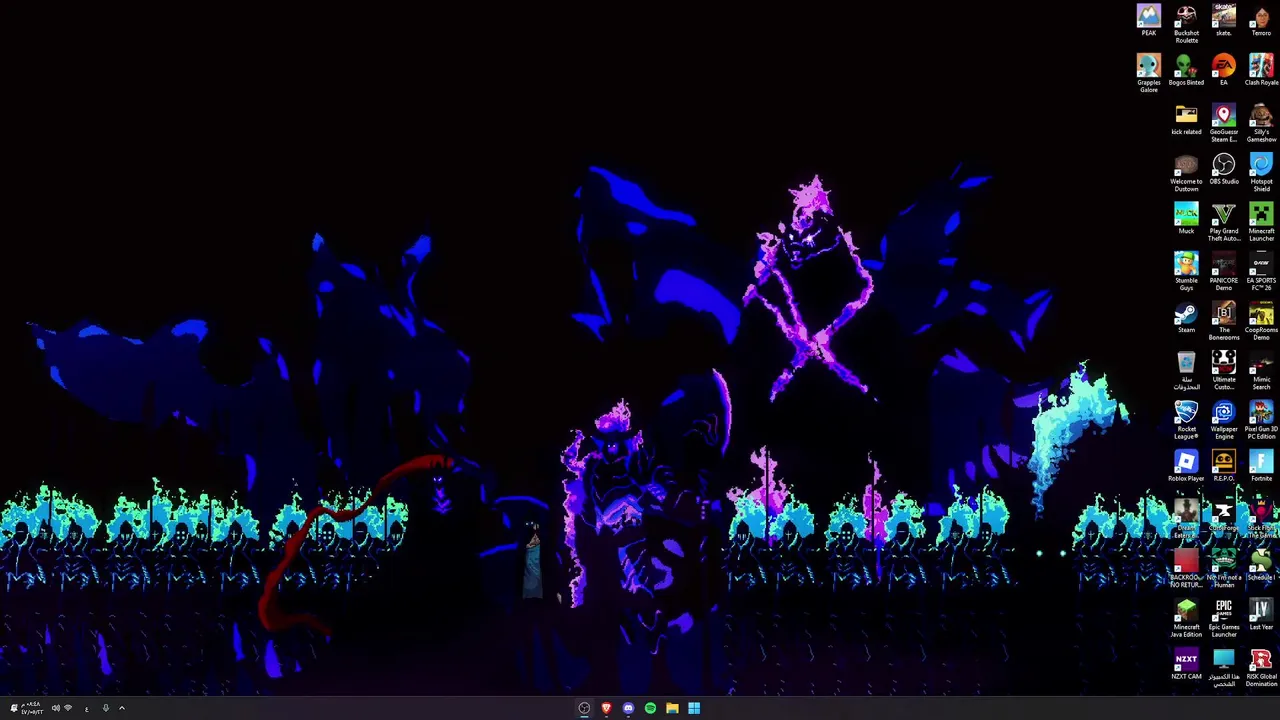The image size is (1280, 720).
Task: Open Brave browser from the taskbar
Action: (606, 708)
